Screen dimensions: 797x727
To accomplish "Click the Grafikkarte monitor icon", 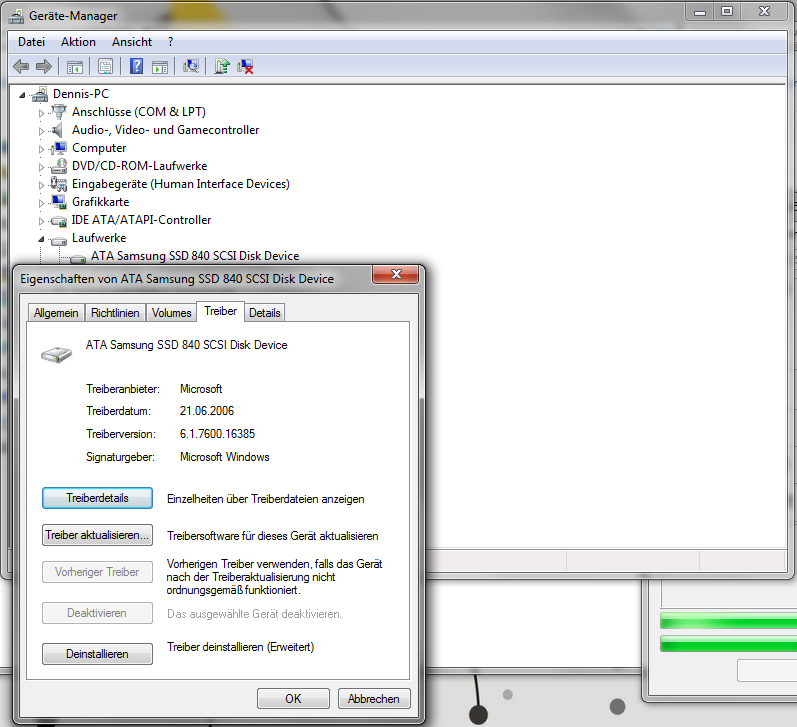I will (59, 202).
